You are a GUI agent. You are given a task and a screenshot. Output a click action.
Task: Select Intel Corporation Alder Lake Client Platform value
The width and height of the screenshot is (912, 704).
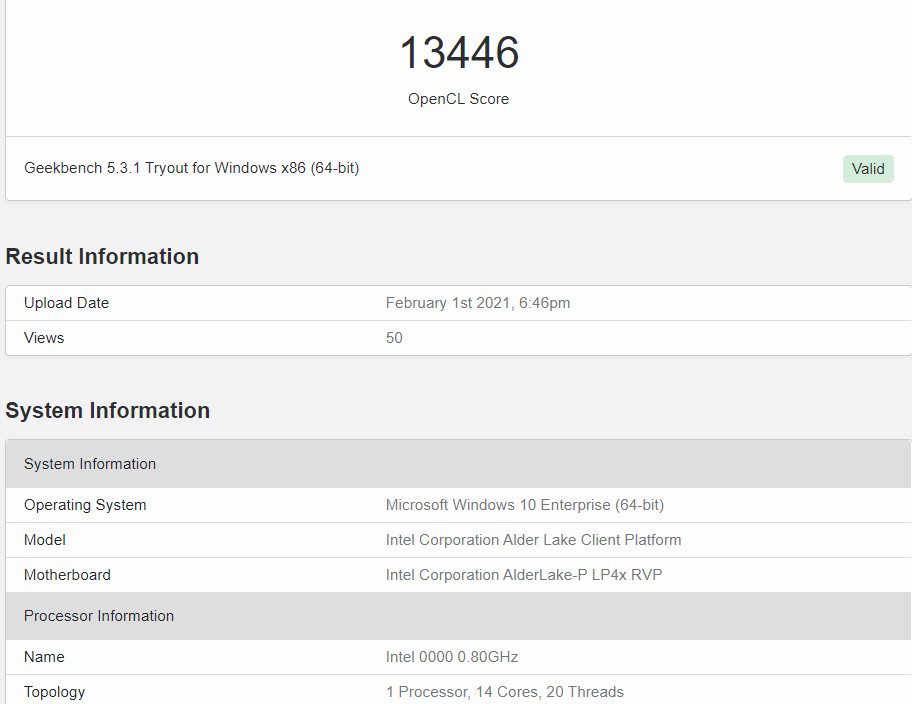pos(533,540)
